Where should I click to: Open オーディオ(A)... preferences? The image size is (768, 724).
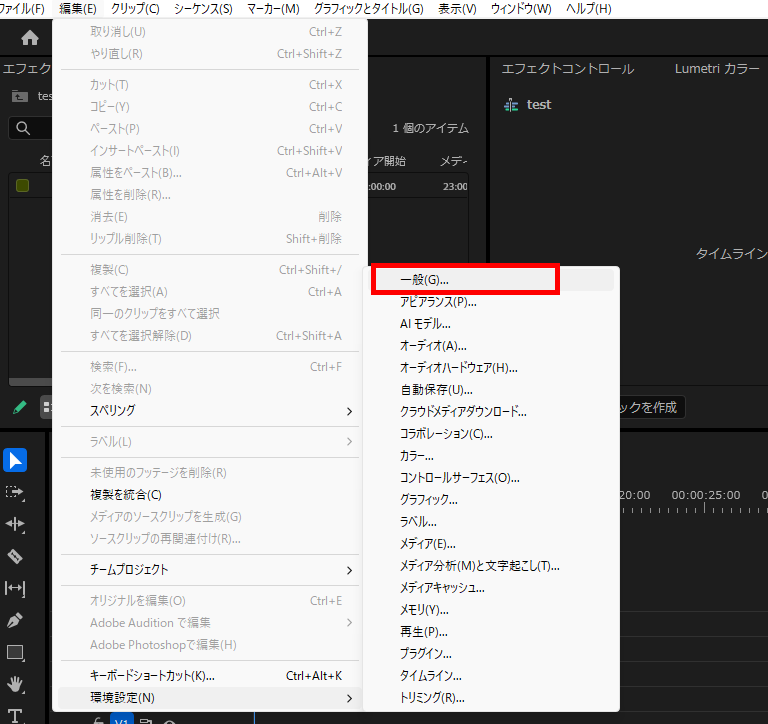491,346
